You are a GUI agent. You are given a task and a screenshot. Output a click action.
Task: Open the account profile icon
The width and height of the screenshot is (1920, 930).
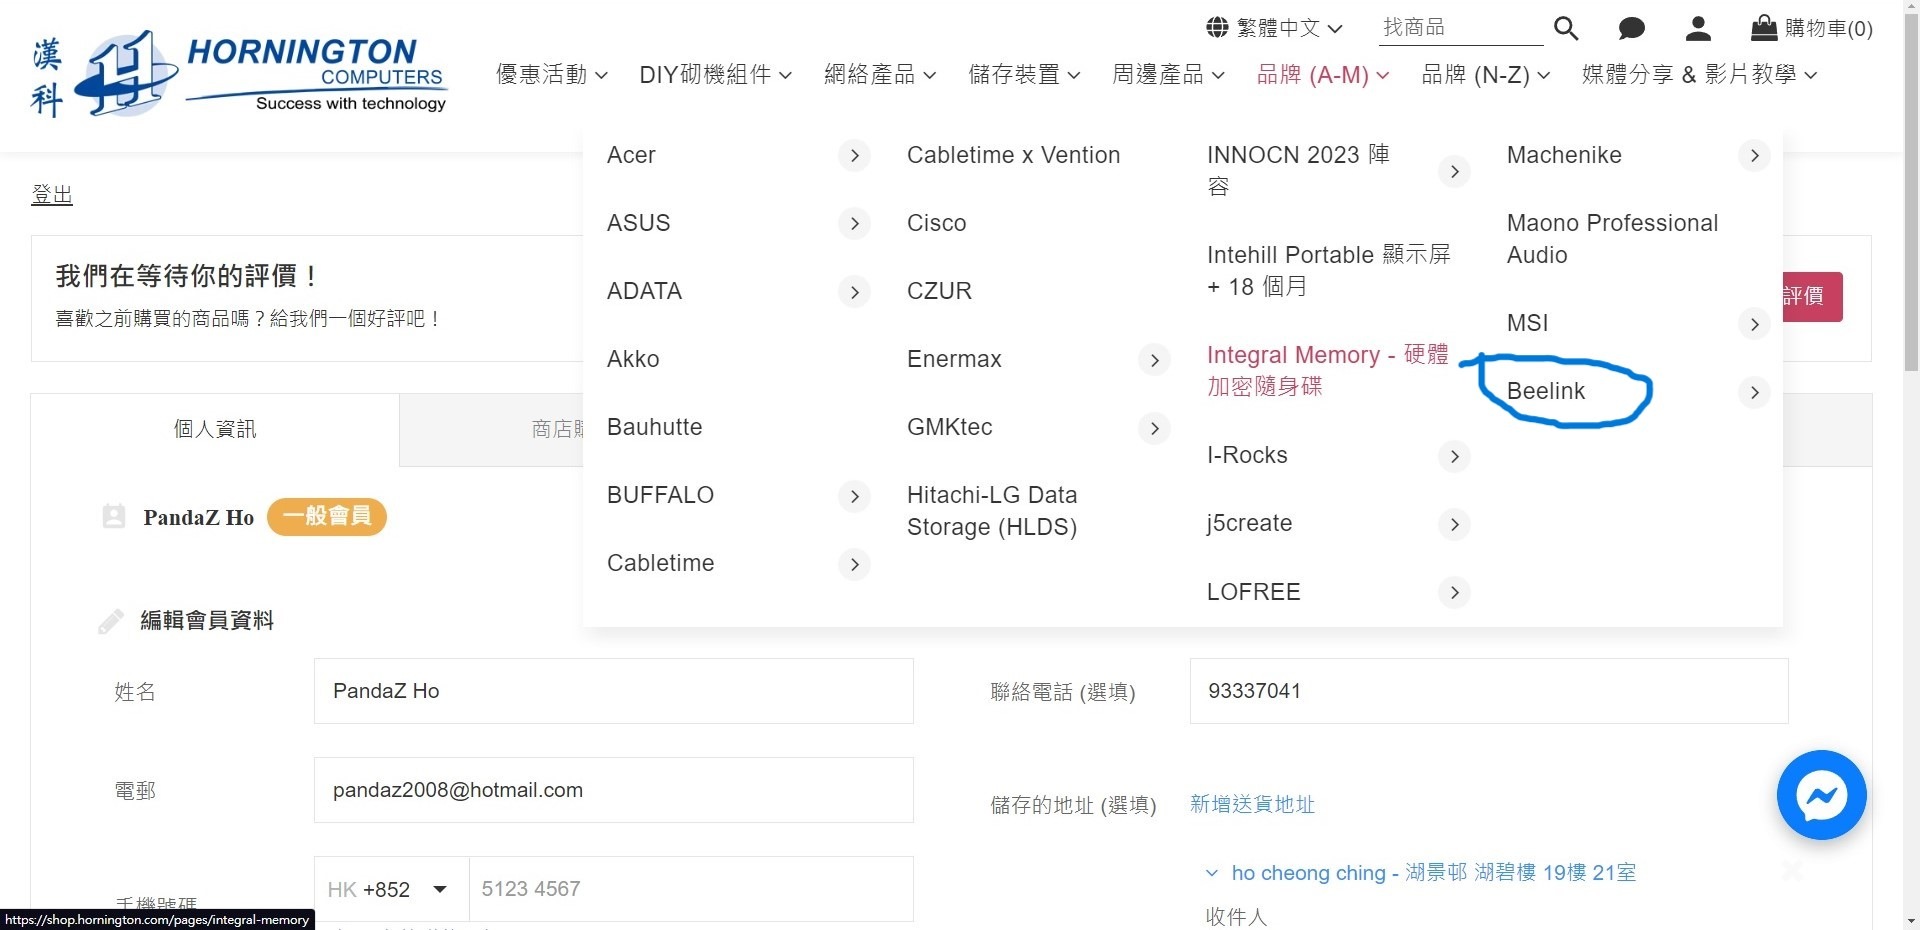click(x=1698, y=28)
